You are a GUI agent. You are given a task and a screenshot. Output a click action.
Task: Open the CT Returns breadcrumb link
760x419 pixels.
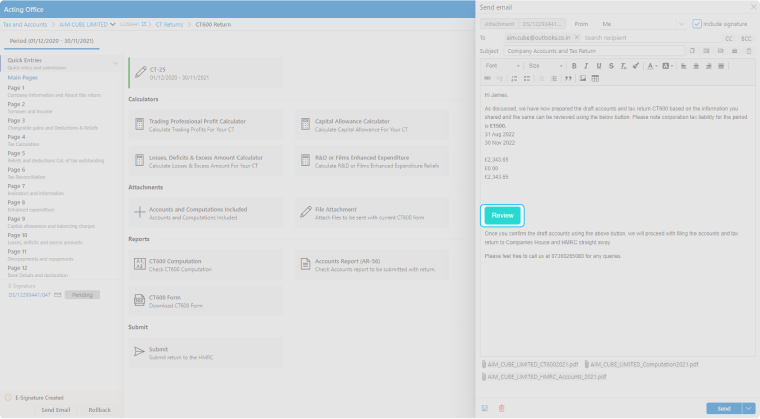(170, 23)
